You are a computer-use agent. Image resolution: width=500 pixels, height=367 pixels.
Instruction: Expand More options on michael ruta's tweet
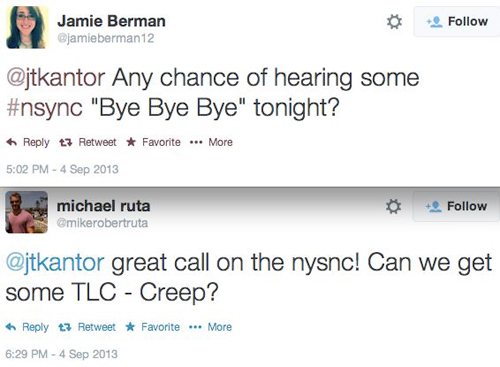click(210, 327)
